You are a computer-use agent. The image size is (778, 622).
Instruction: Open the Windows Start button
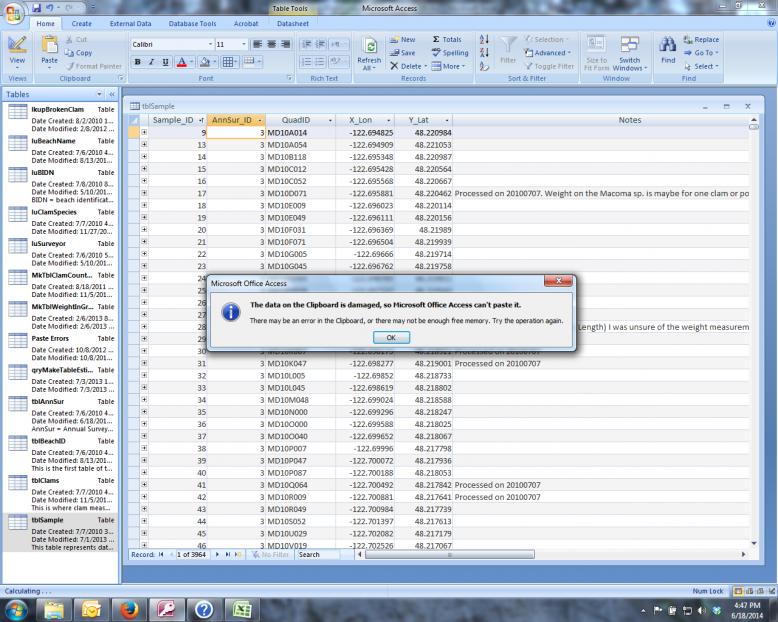[x=16, y=610]
